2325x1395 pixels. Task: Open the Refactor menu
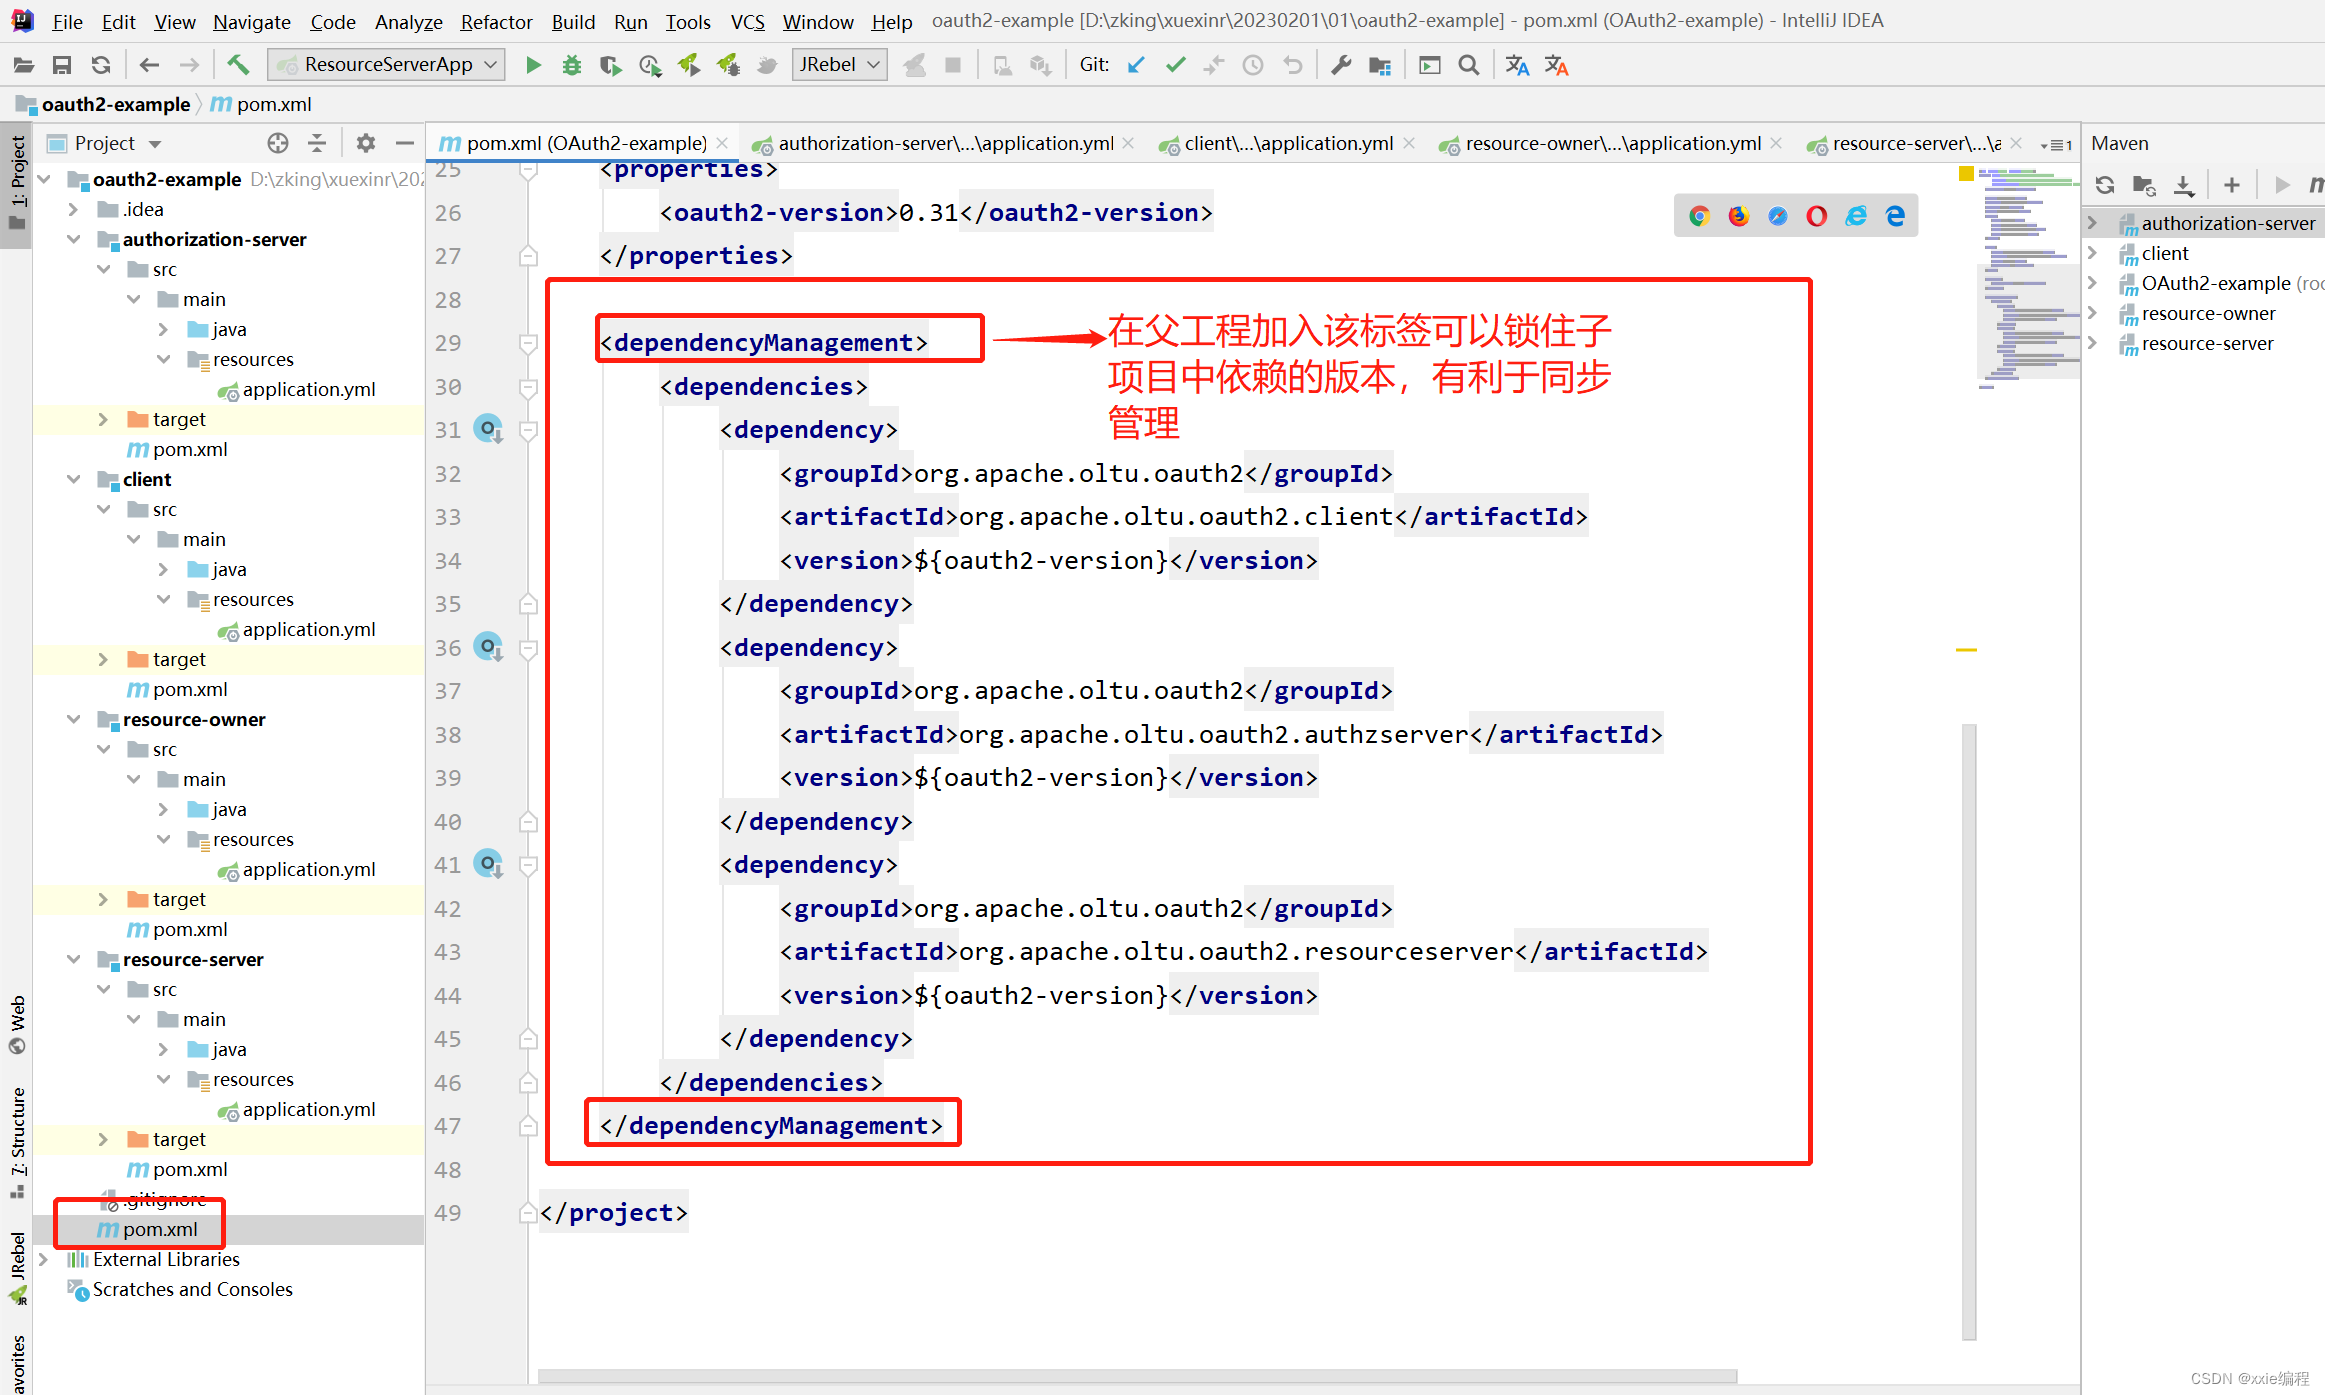click(x=496, y=21)
